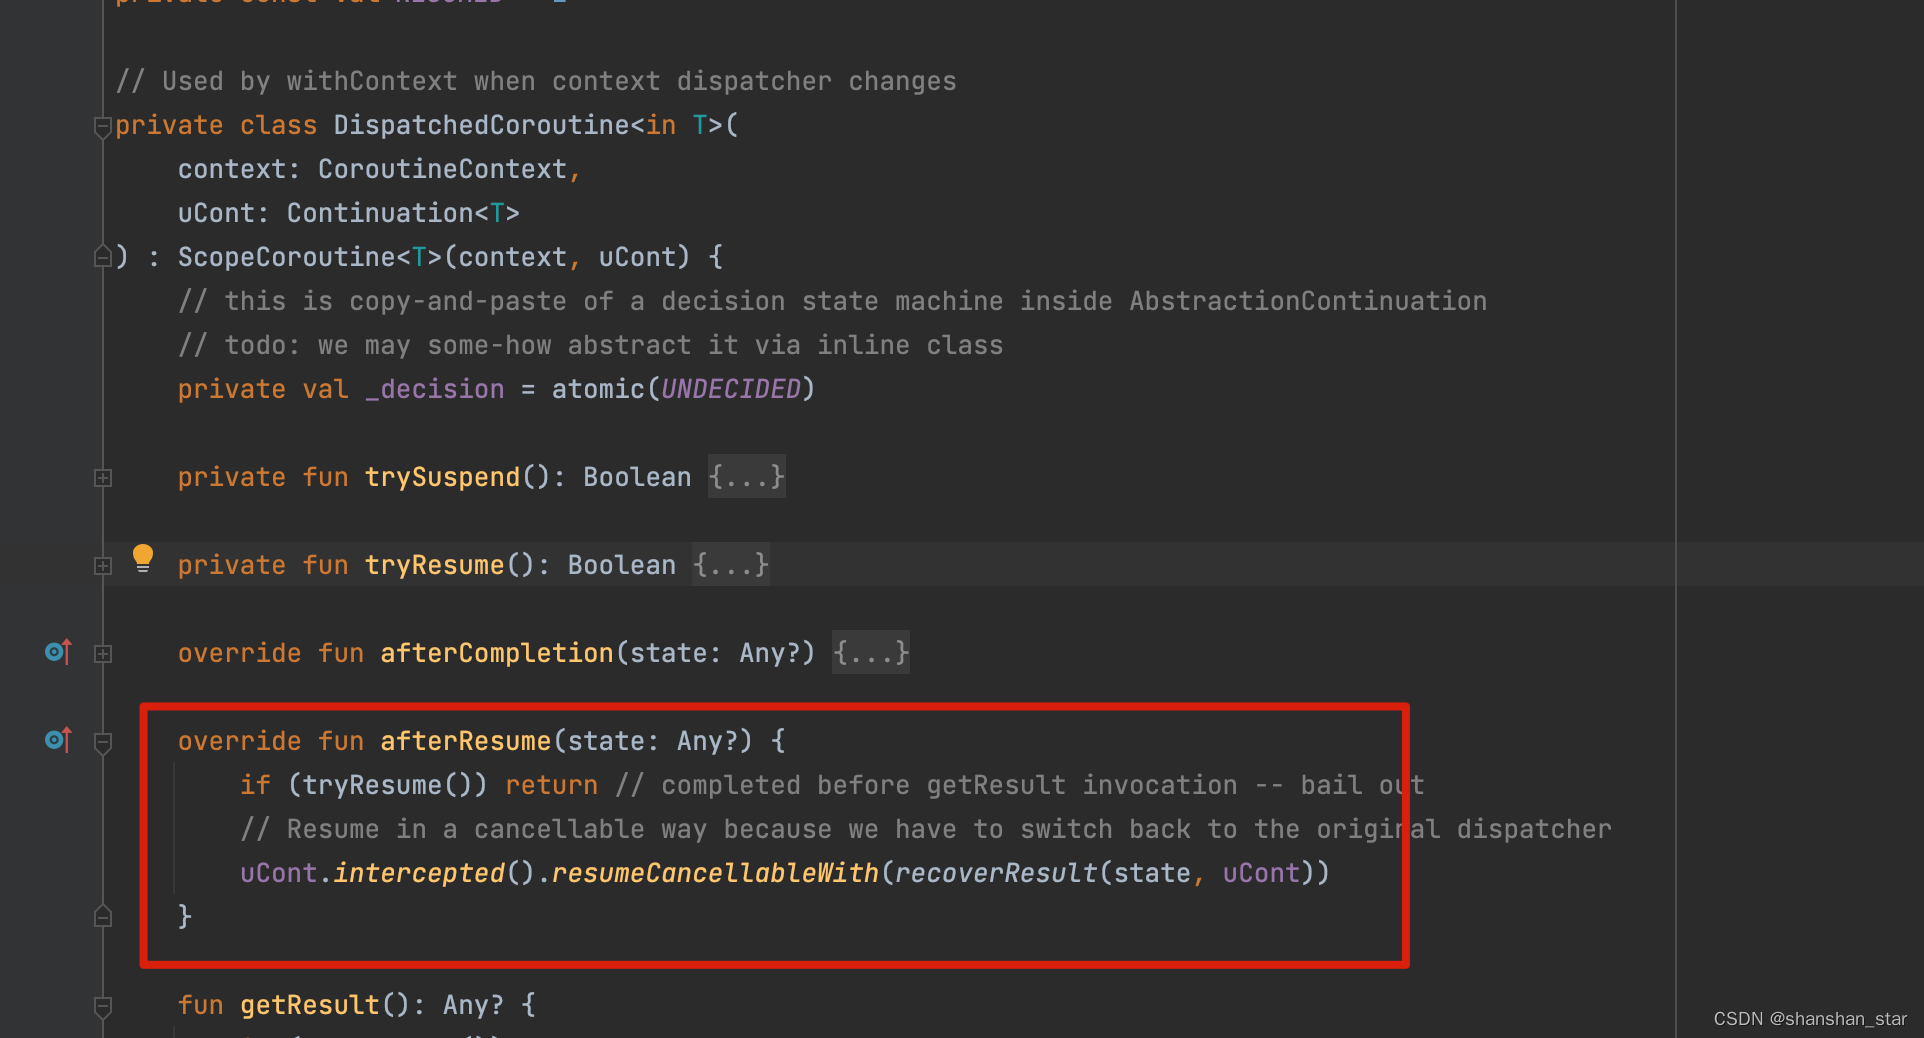Click the intercepted() call

point(435,873)
